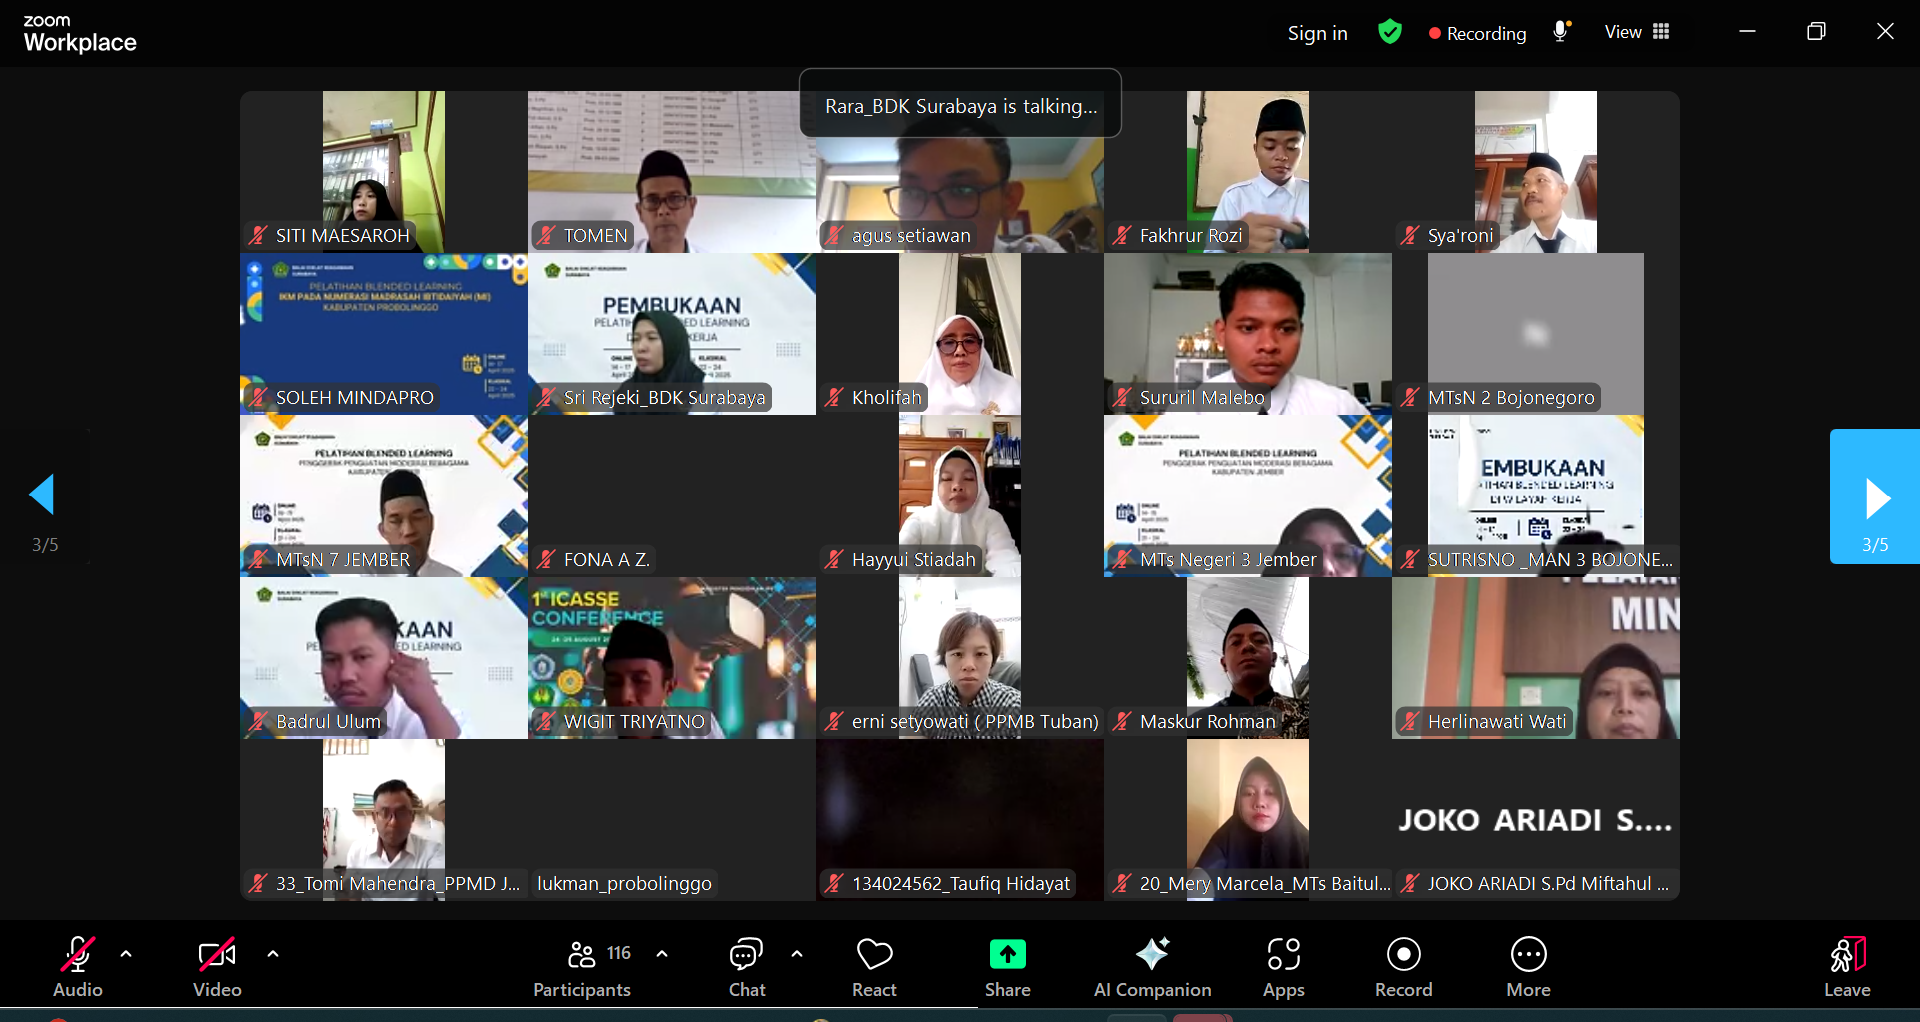
Task: Leave the meeting
Action: click(x=1846, y=966)
